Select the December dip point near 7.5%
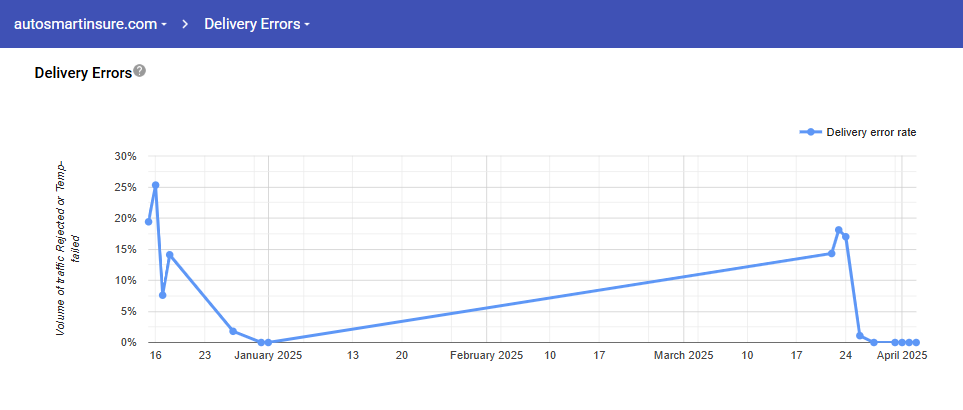The width and height of the screenshot is (963, 410). tap(162, 295)
